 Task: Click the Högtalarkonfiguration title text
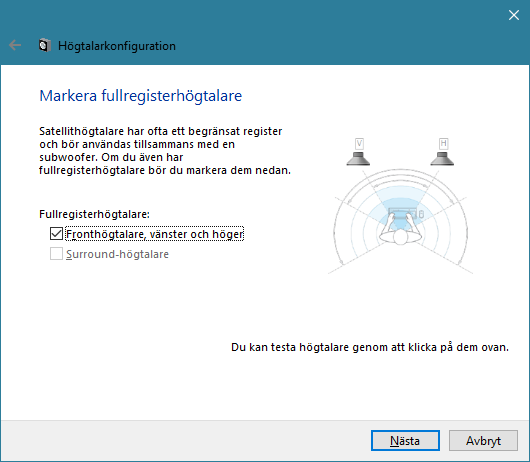coord(117,46)
